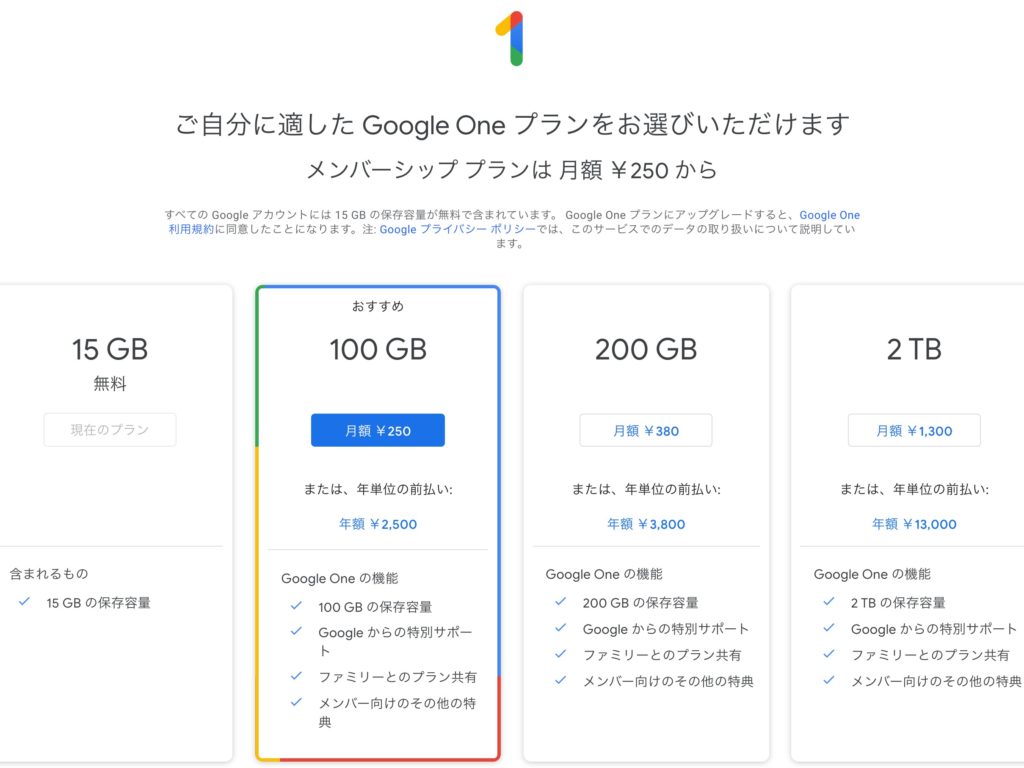
Task: Open the Google プライバシー ポリシー link
Action: tap(457, 229)
